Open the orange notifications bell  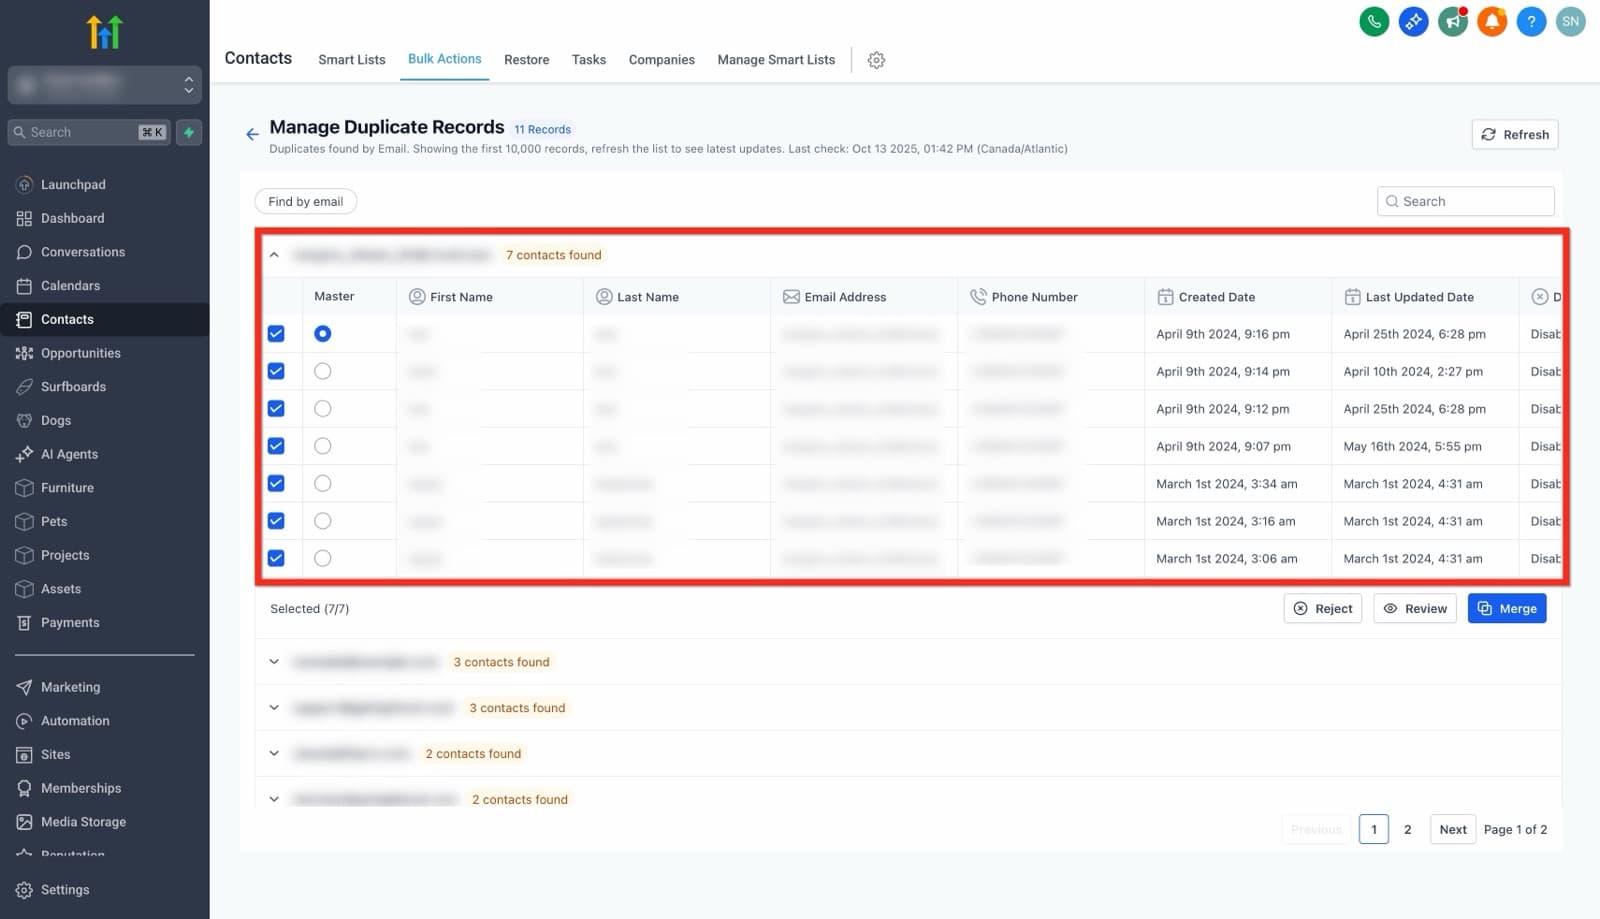pos(1492,21)
